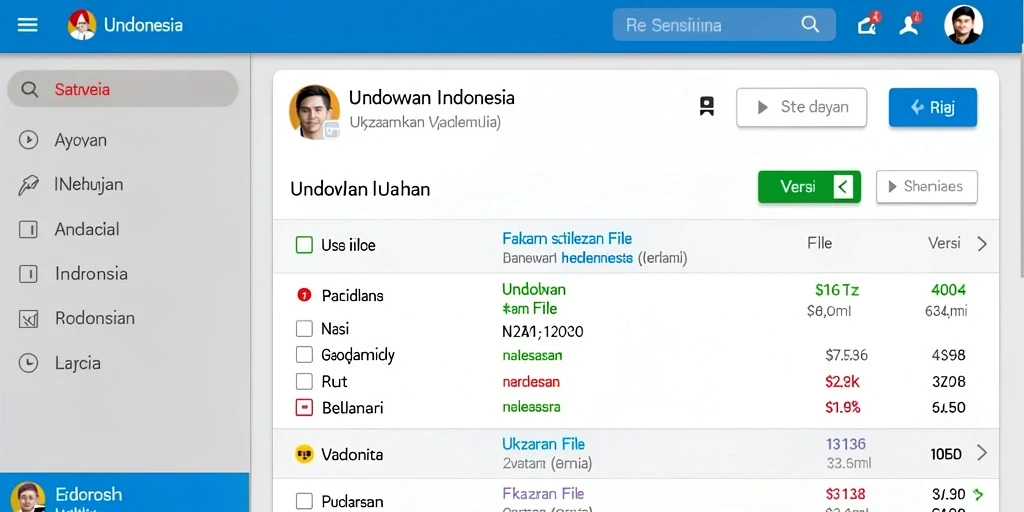Click the Ayoyan play-circle icon
1024x512 pixels.
pos(28,140)
